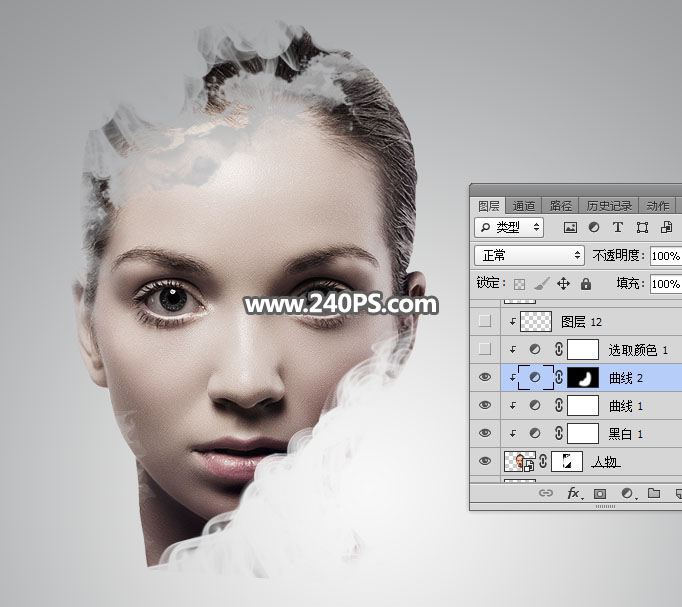Show the 选取颜色 1 layer
This screenshot has width=682, height=607.
[x=485, y=349]
